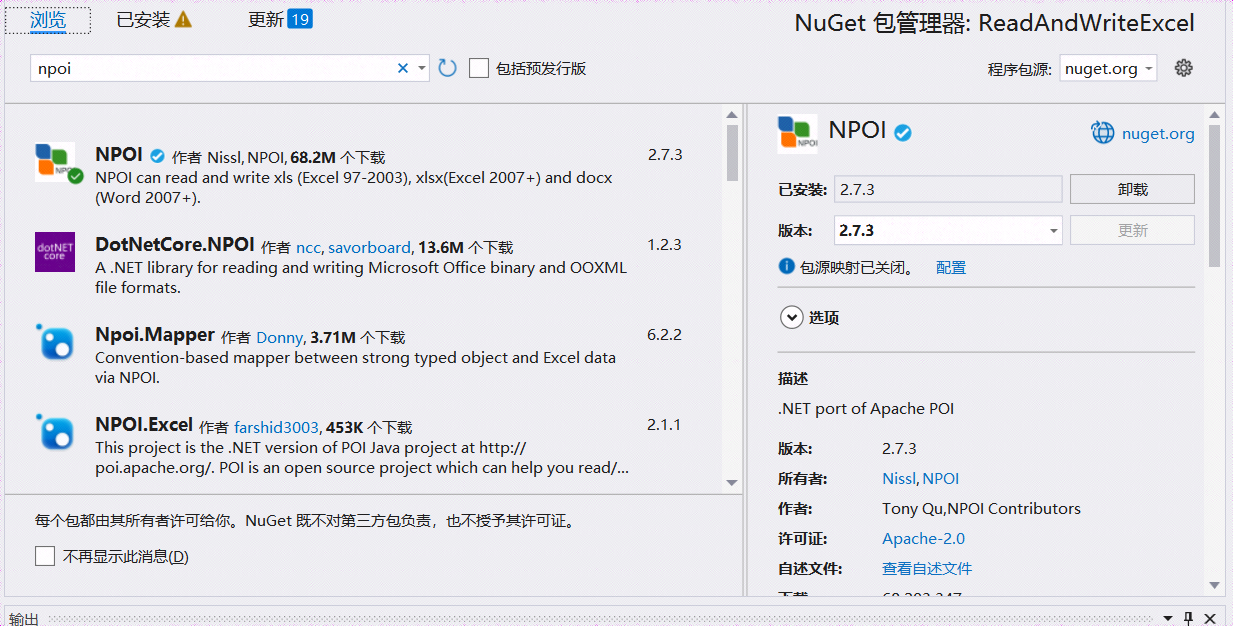Click the package list scroll down arrow
1233x626 pixels.
[x=732, y=482]
